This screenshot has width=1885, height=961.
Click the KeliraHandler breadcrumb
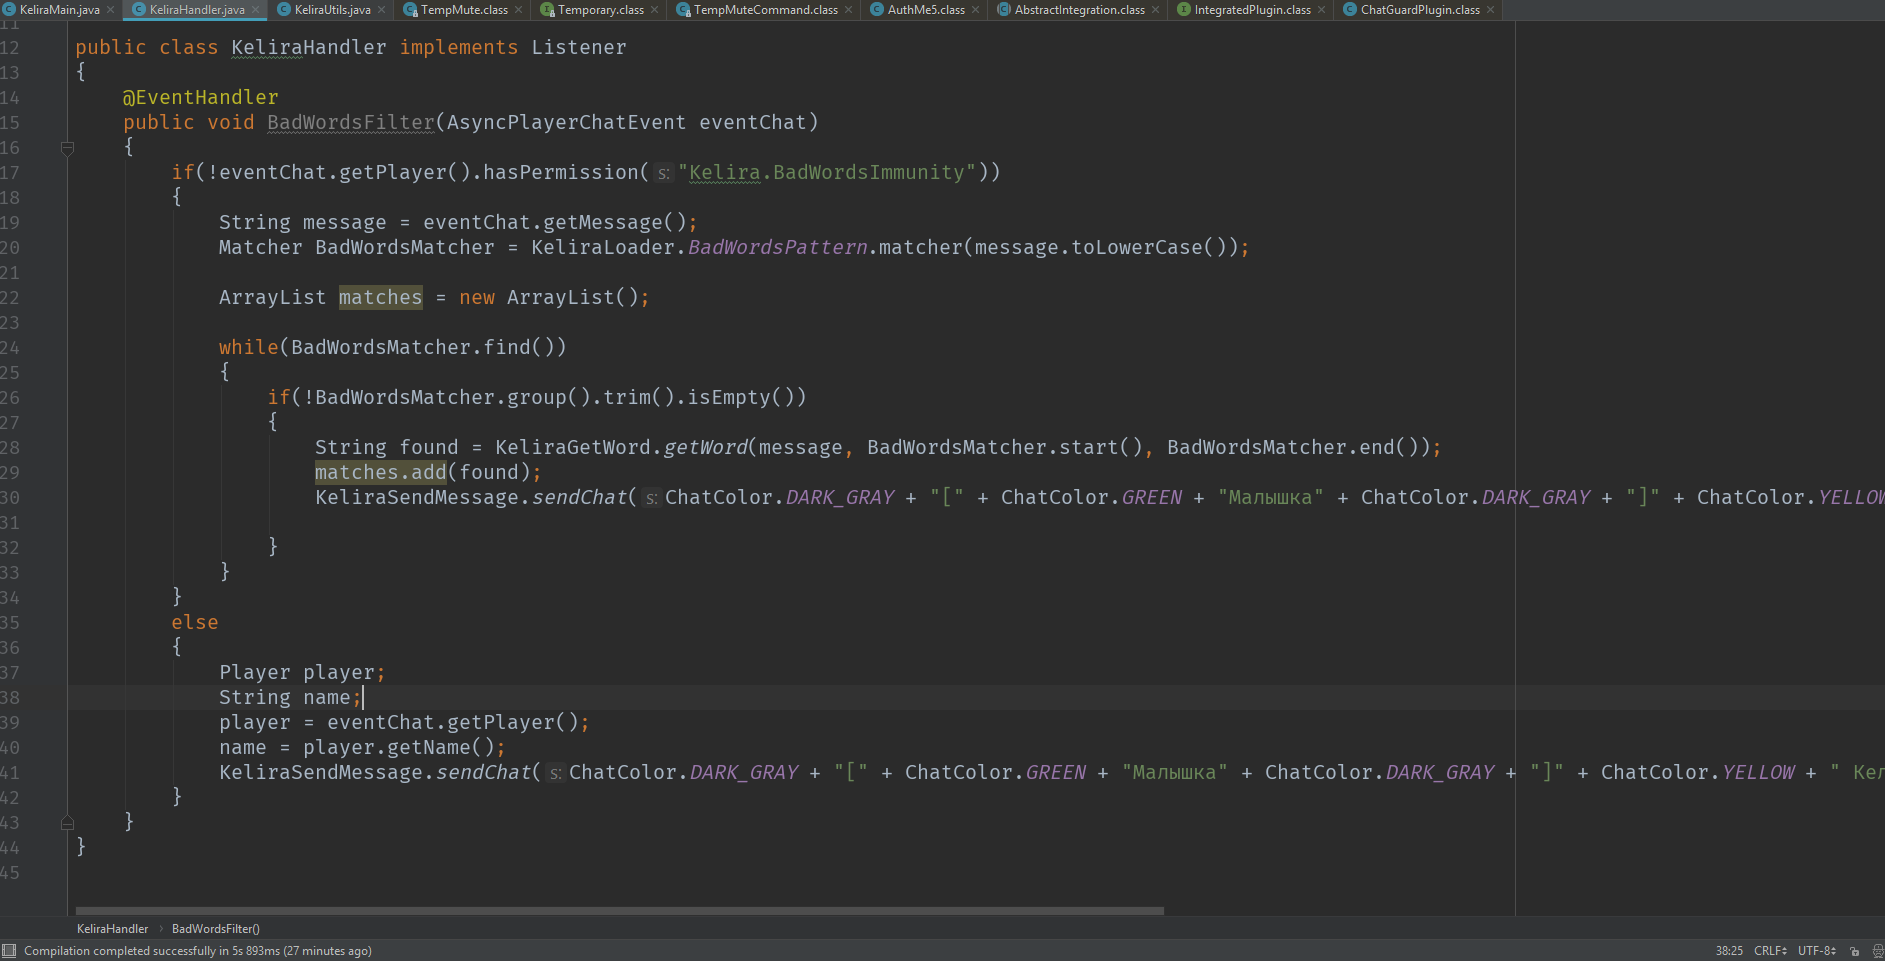coord(112,929)
